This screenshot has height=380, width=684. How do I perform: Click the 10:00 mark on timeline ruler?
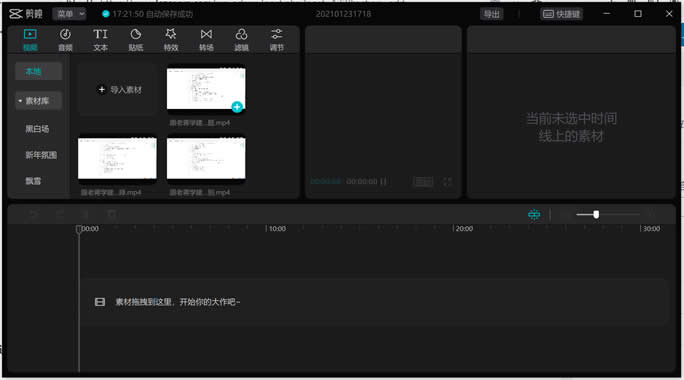pos(277,229)
